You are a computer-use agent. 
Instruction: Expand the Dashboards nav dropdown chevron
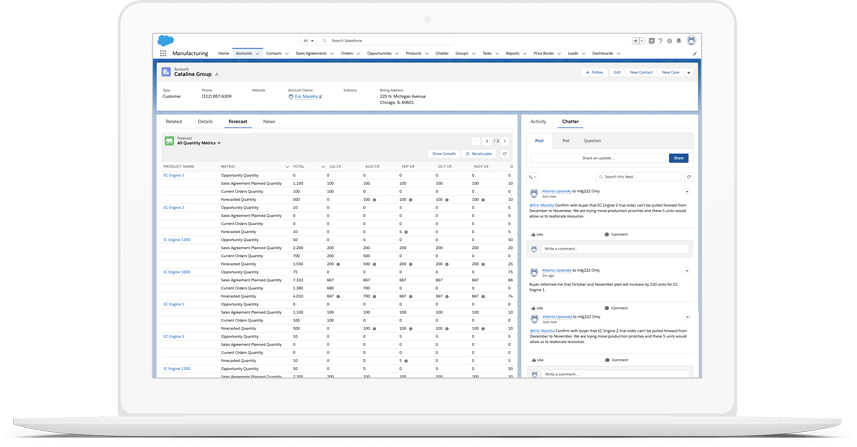pyautogui.click(x=619, y=54)
